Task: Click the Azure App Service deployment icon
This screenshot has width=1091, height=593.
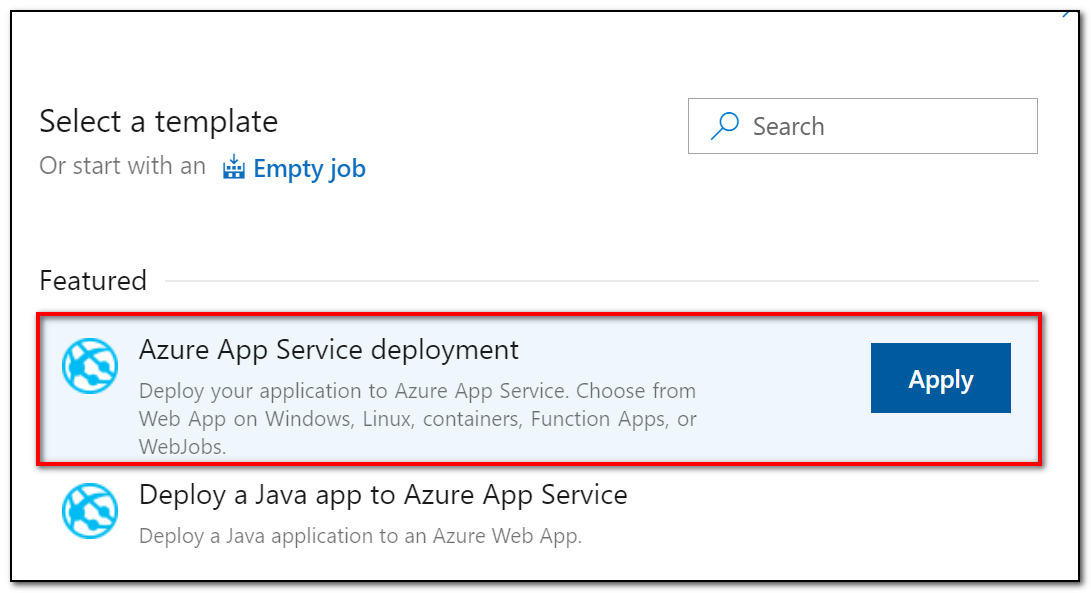Action: point(90,365)
